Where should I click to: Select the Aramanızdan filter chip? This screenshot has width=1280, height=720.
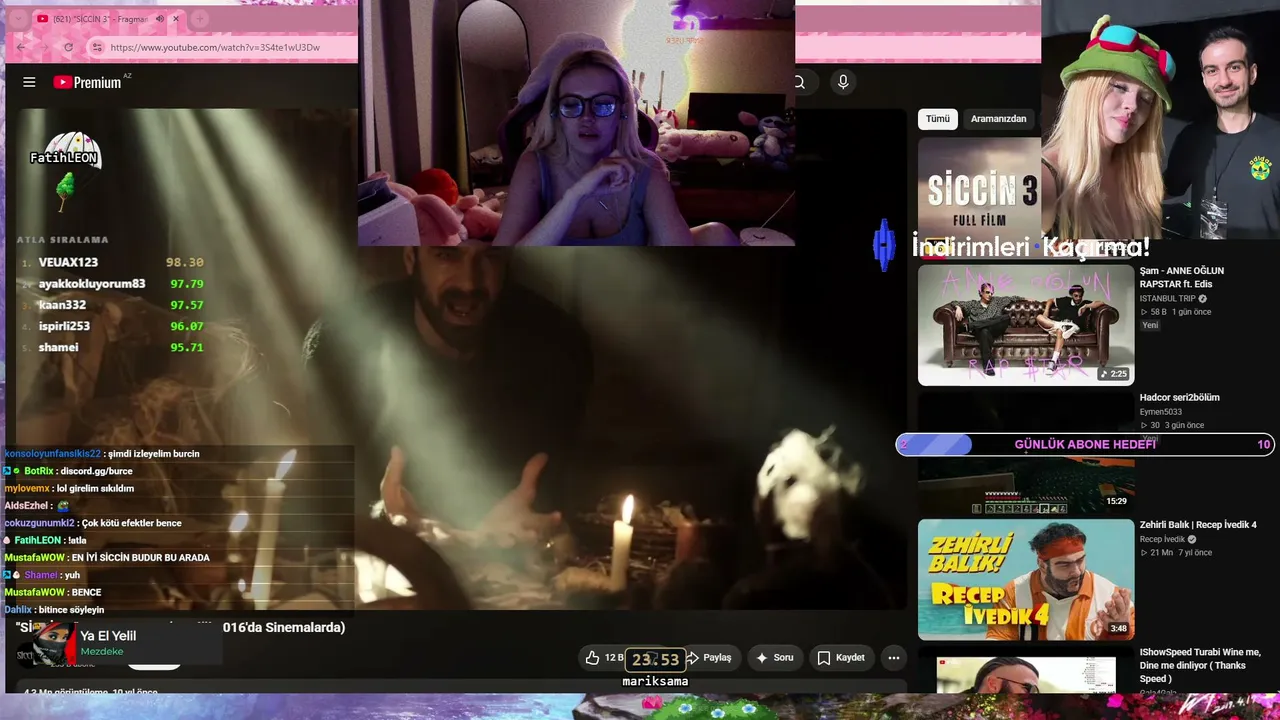click(998, 119)
